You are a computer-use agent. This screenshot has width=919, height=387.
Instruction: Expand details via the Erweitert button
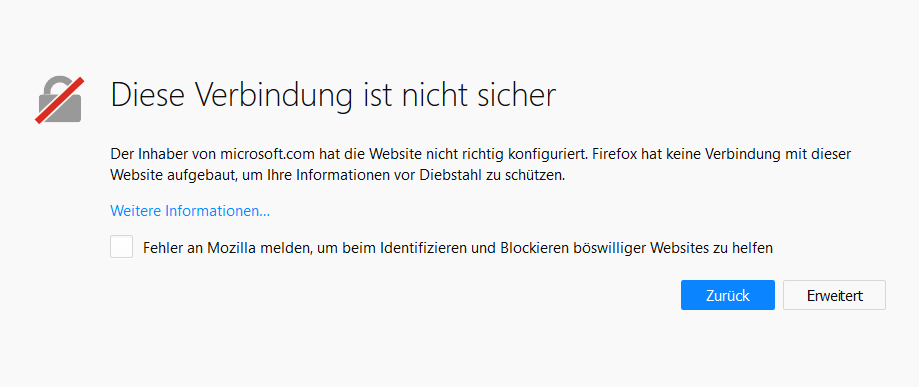click(x=834, y=295)
